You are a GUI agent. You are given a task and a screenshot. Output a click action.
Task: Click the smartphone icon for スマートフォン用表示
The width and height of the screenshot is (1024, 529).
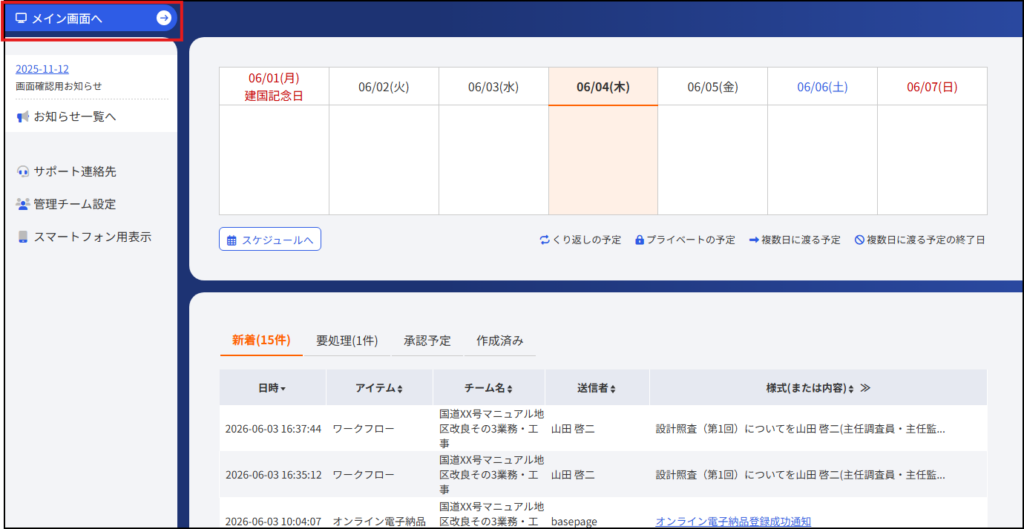tap(23, 237)
